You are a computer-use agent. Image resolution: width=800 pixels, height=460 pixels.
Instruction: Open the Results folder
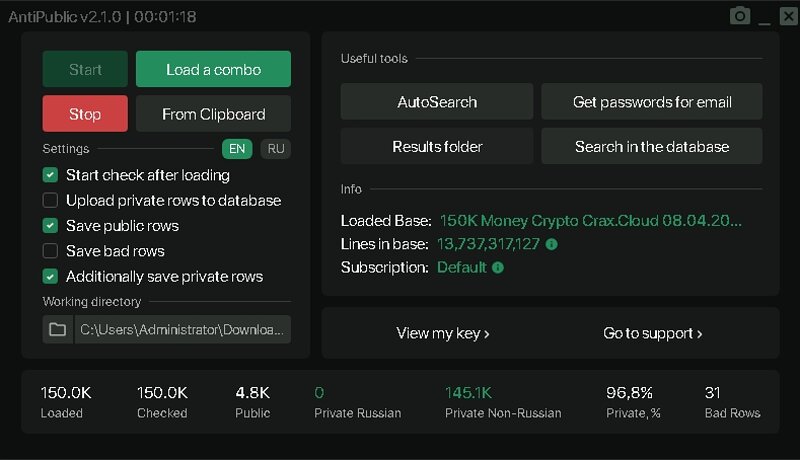437,146
